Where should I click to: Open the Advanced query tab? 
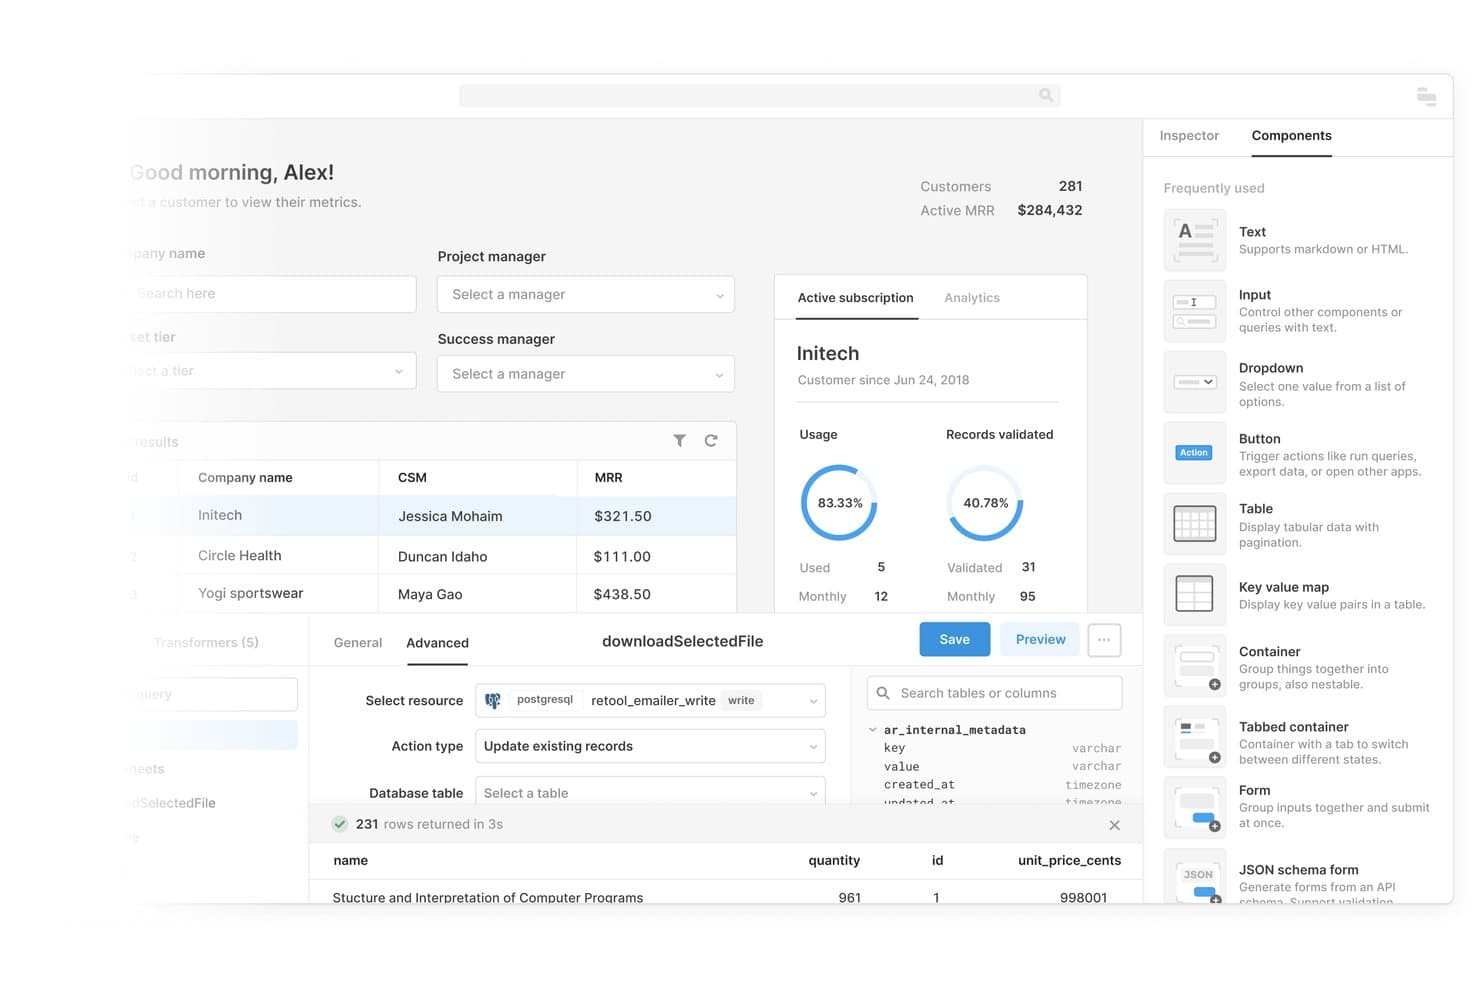pyautogui.click(x=437, y=643)
